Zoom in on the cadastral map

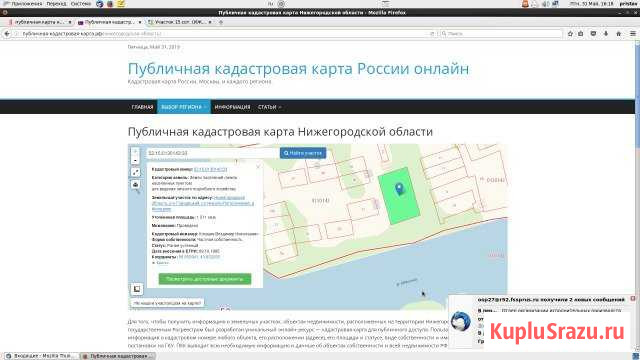coord(136,151)
